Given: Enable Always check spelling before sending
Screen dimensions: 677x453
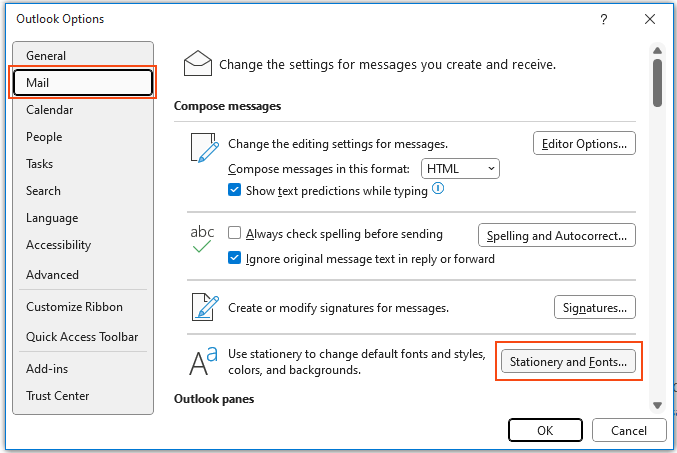Looking at the screenshot, I should click(234, 233).
